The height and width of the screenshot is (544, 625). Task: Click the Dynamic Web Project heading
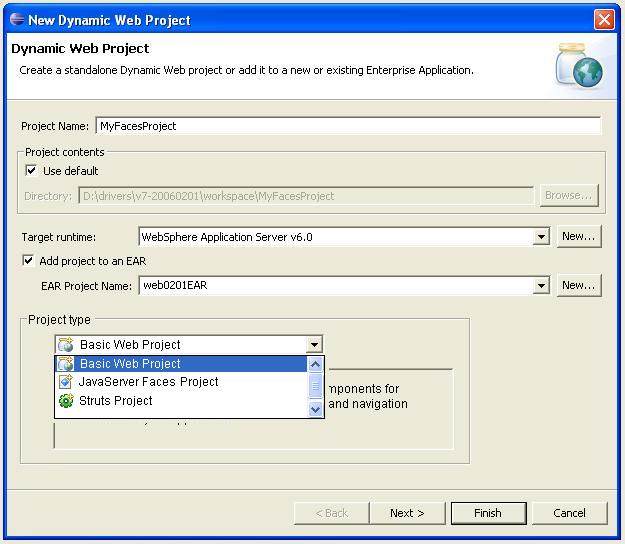80,49
